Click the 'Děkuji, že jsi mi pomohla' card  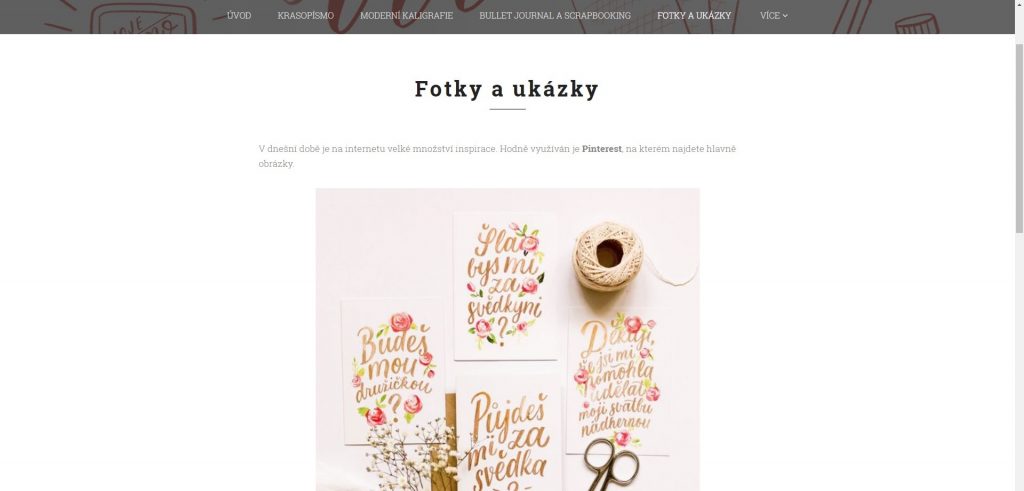click(618, 381)
